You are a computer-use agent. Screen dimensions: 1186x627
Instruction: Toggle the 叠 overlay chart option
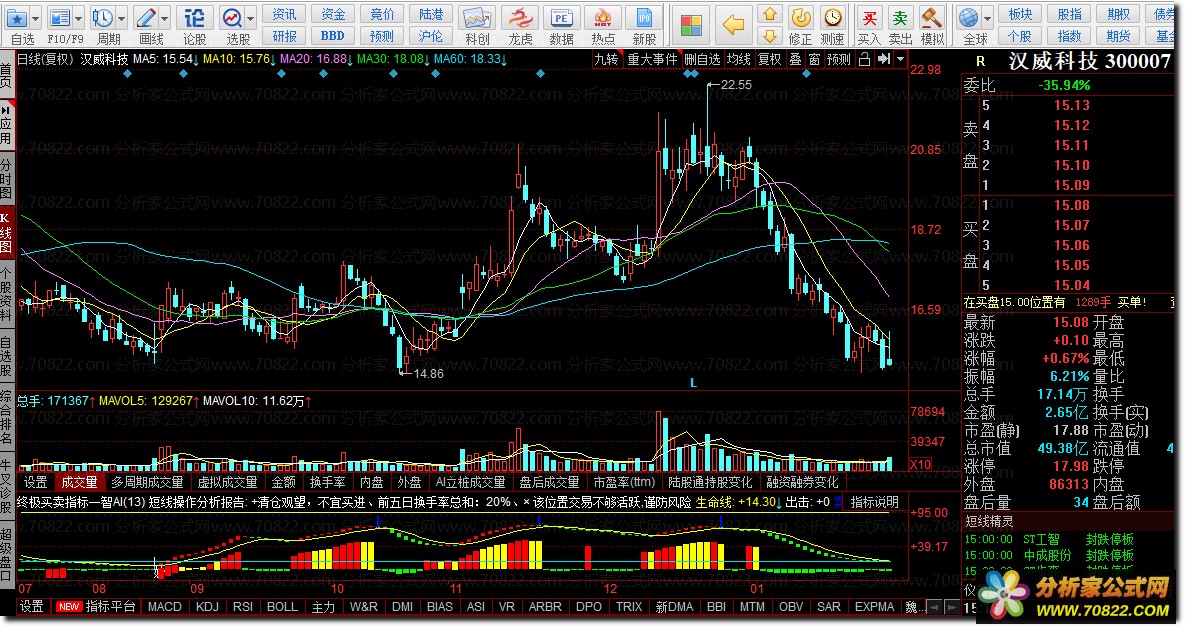(796, 59)
